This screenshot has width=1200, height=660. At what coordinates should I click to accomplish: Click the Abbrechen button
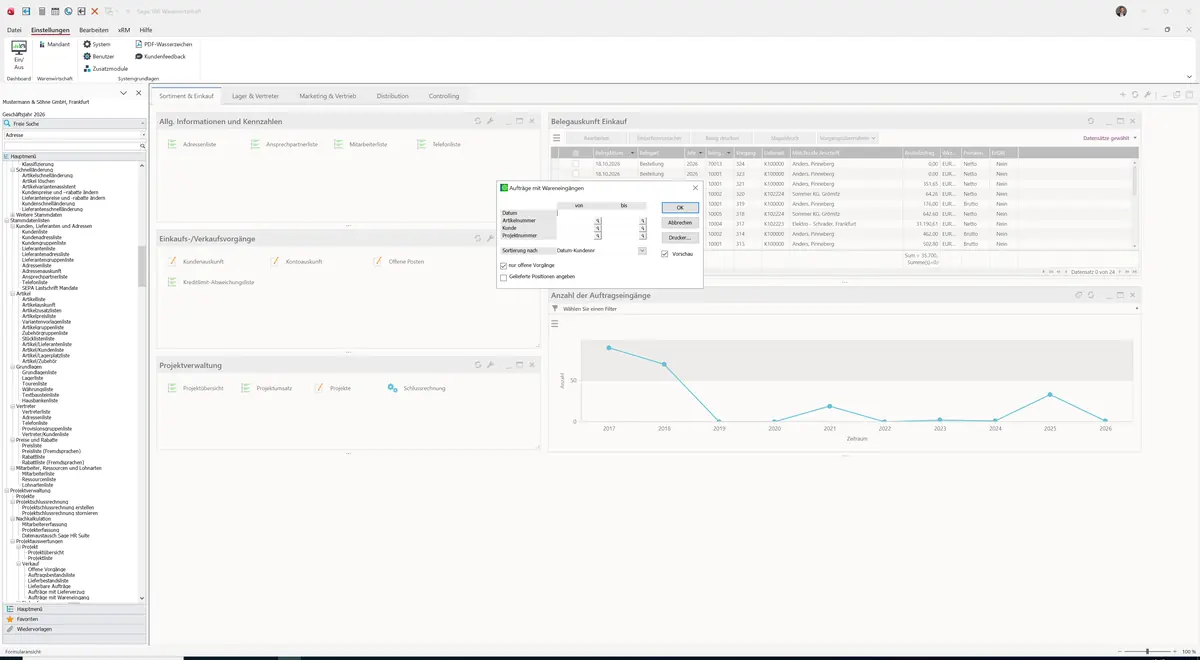680,223
